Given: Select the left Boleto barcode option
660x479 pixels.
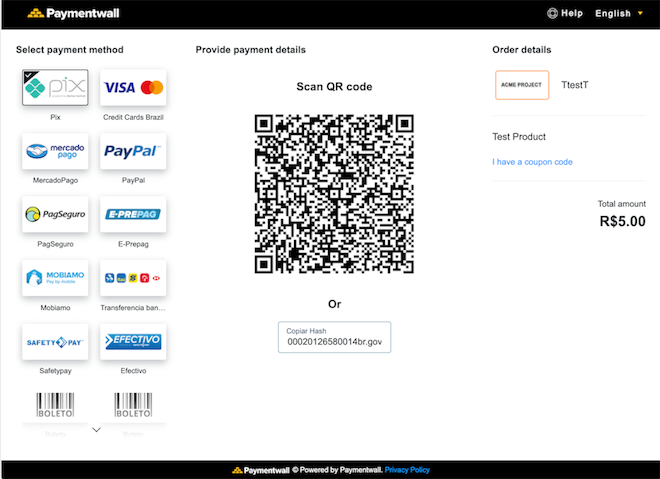Looking at the screenshot, I should click(x=55, y=405).
